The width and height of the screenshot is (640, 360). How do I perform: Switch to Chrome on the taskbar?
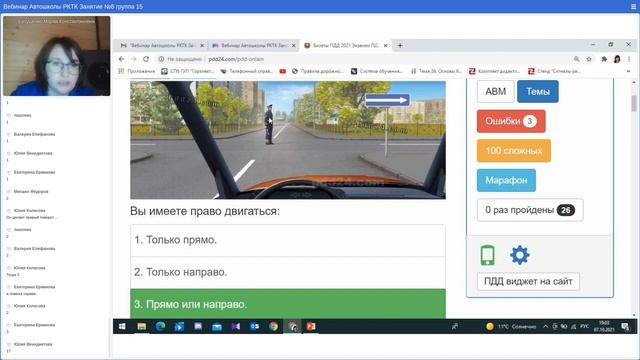[273, 327]
